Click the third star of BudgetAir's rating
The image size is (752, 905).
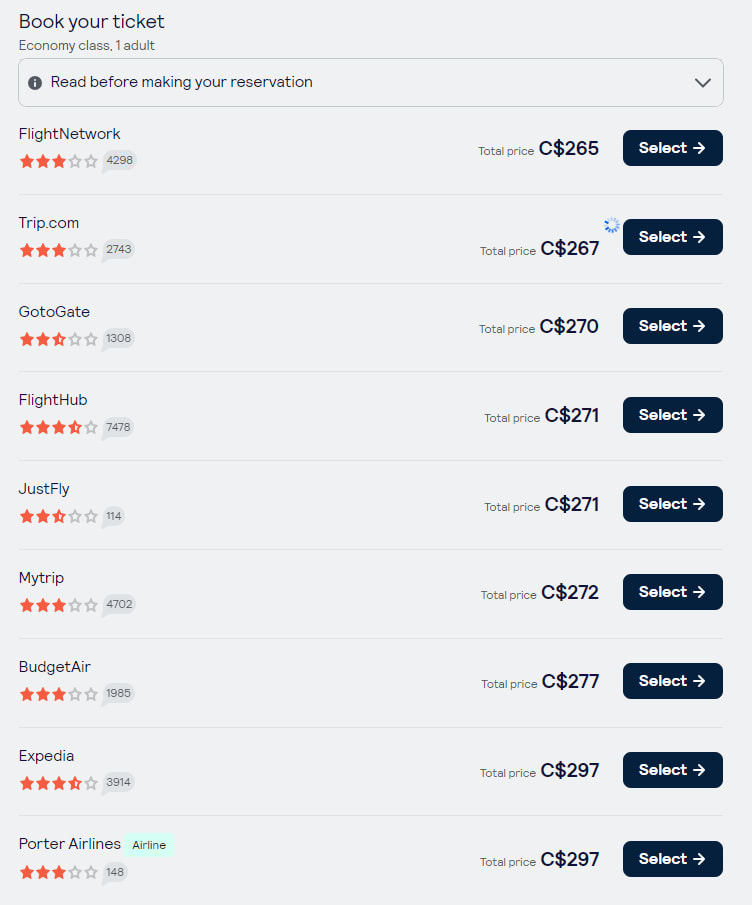[58, 694]
